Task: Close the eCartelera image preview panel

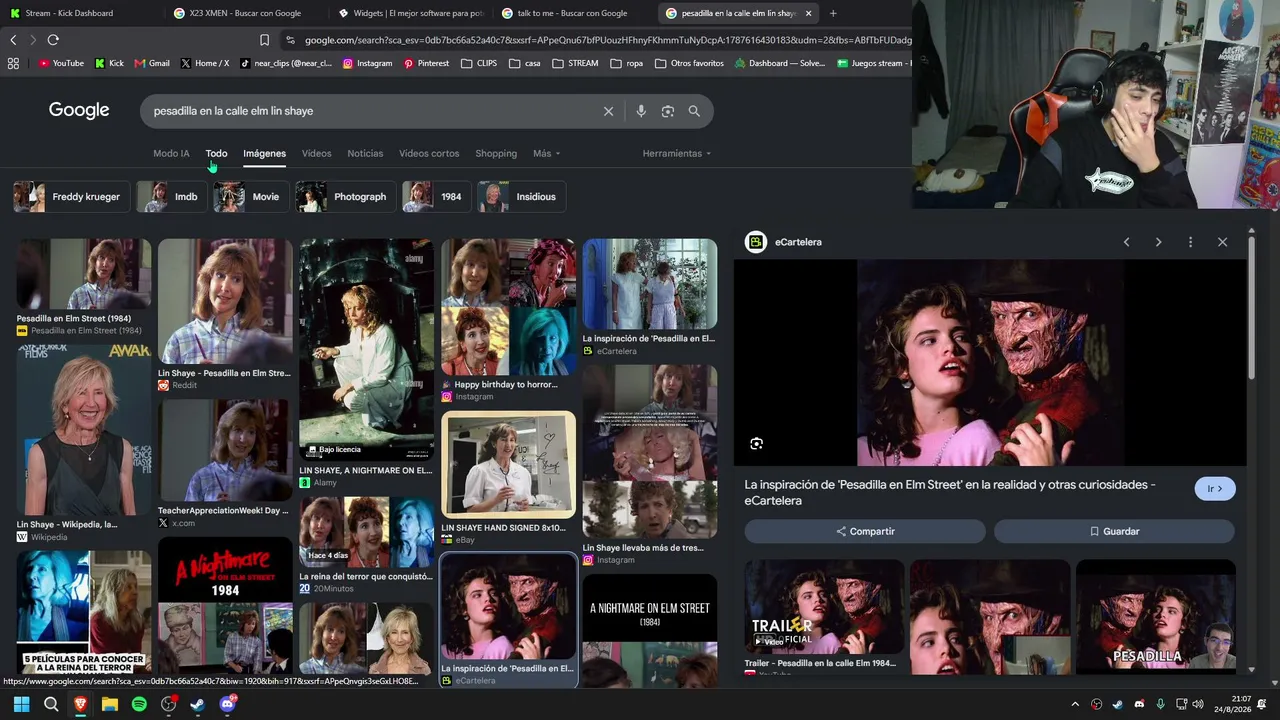Action: [1222, 242]
